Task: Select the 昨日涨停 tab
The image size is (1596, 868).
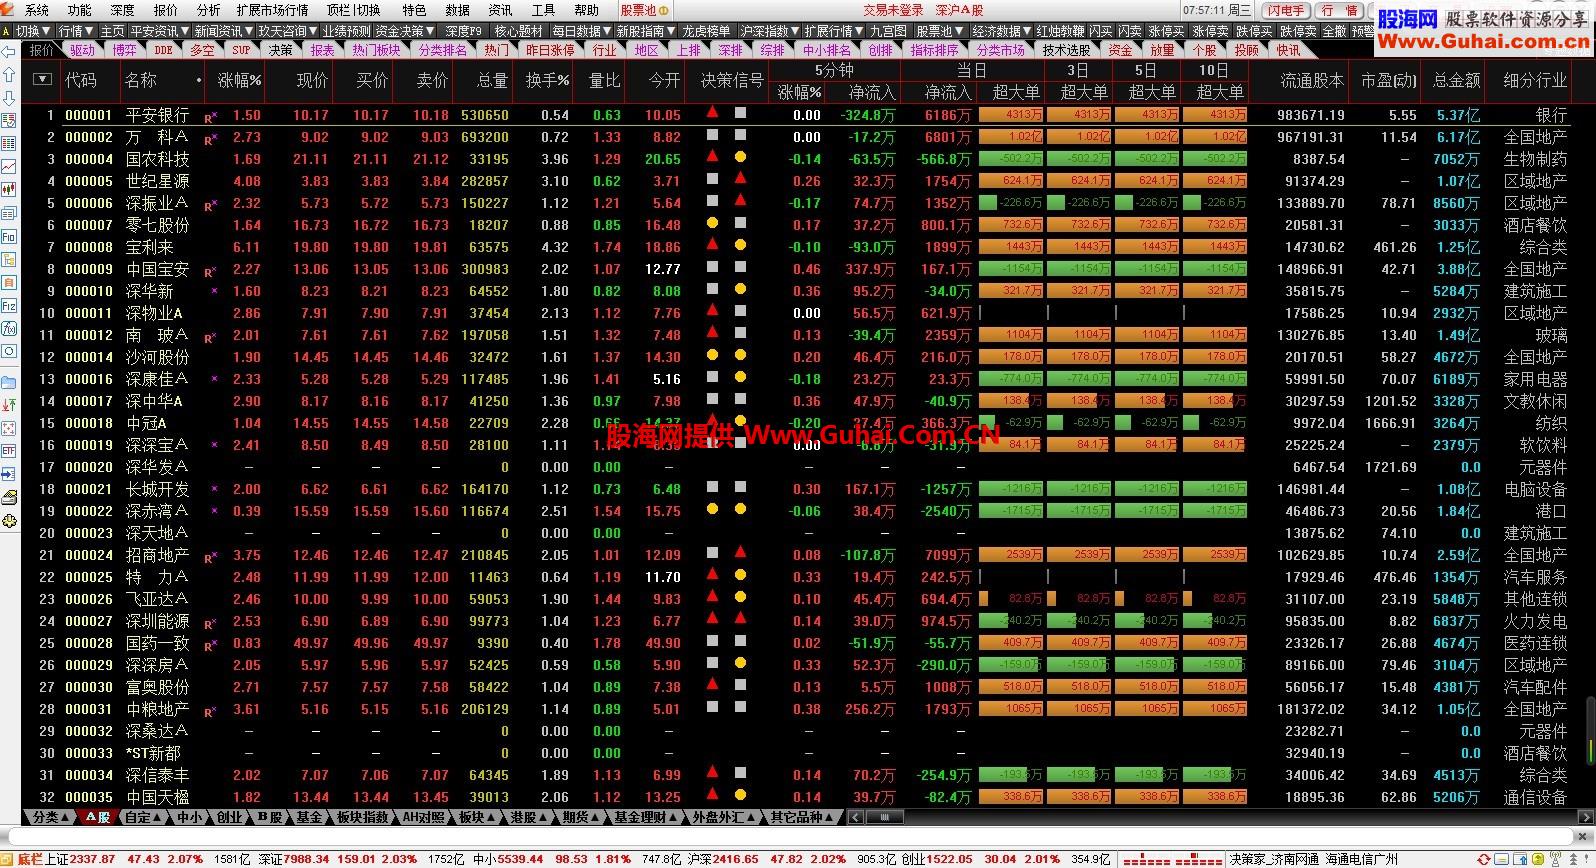Action: point(550,50)
